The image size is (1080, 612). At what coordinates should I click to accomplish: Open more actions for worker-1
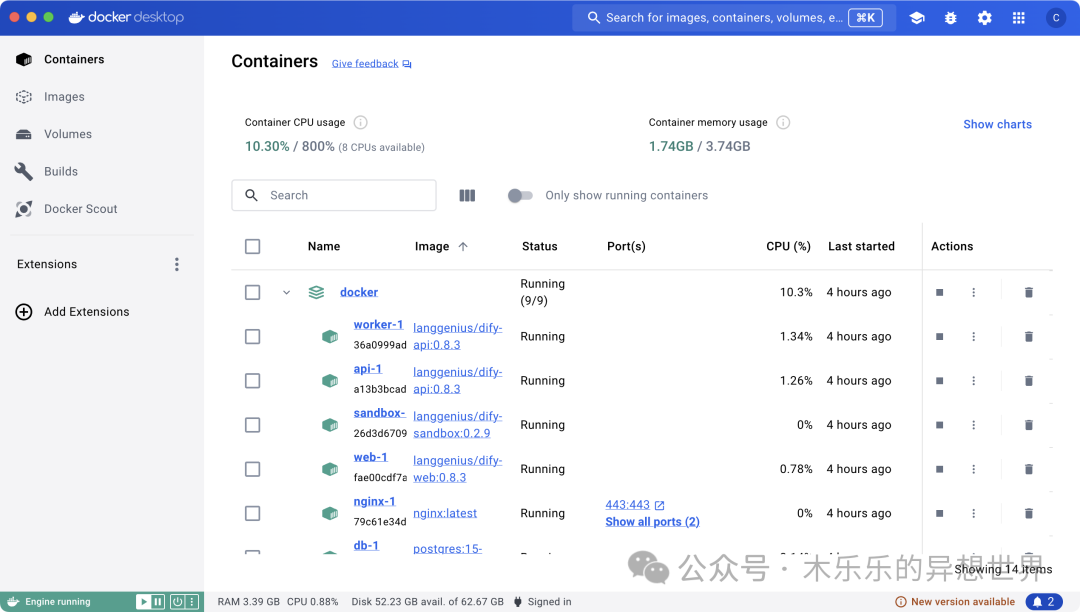pos(973,337)
